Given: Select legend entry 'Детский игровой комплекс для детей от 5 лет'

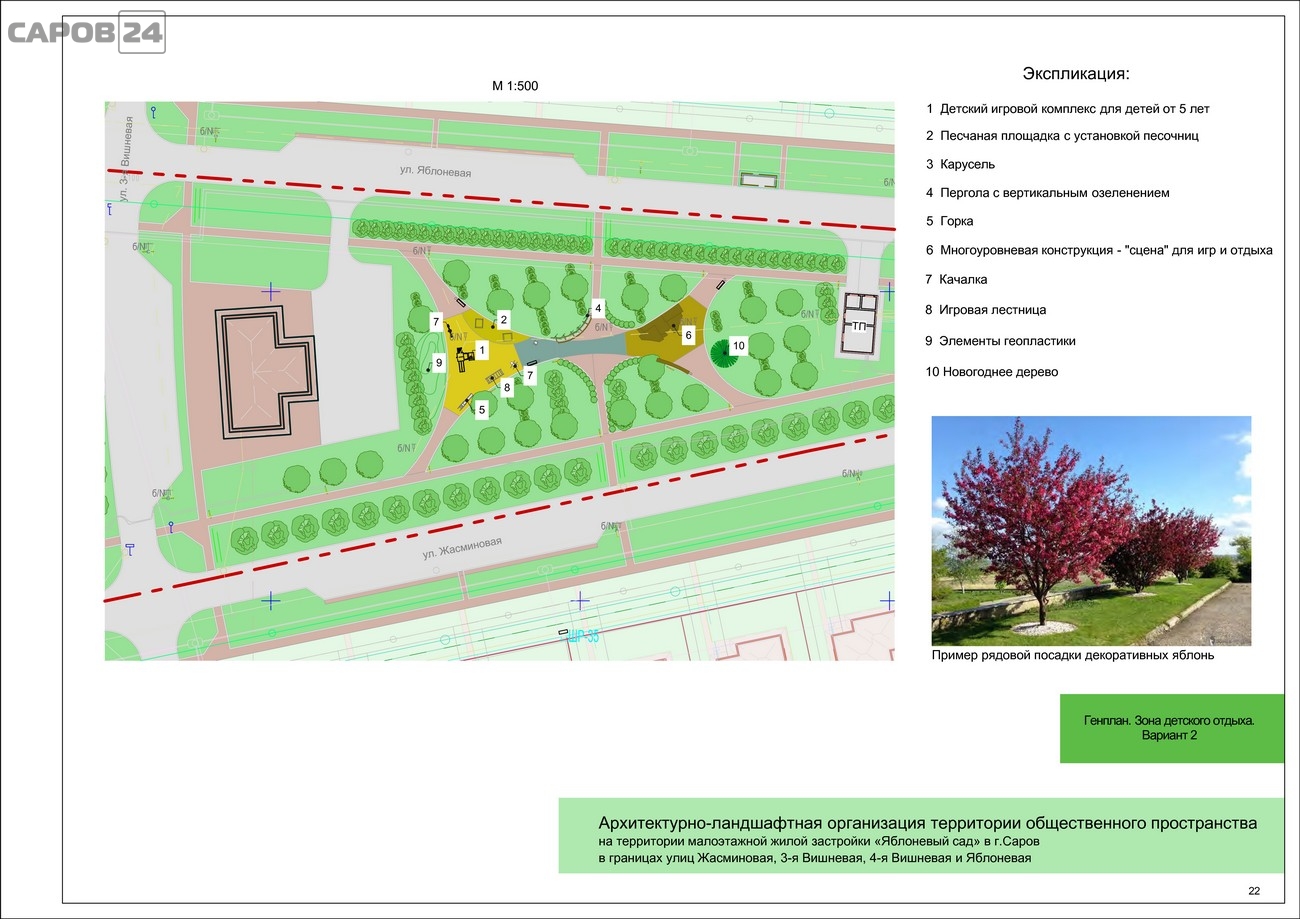Looking at the screenshot, I should point(1068,109).
